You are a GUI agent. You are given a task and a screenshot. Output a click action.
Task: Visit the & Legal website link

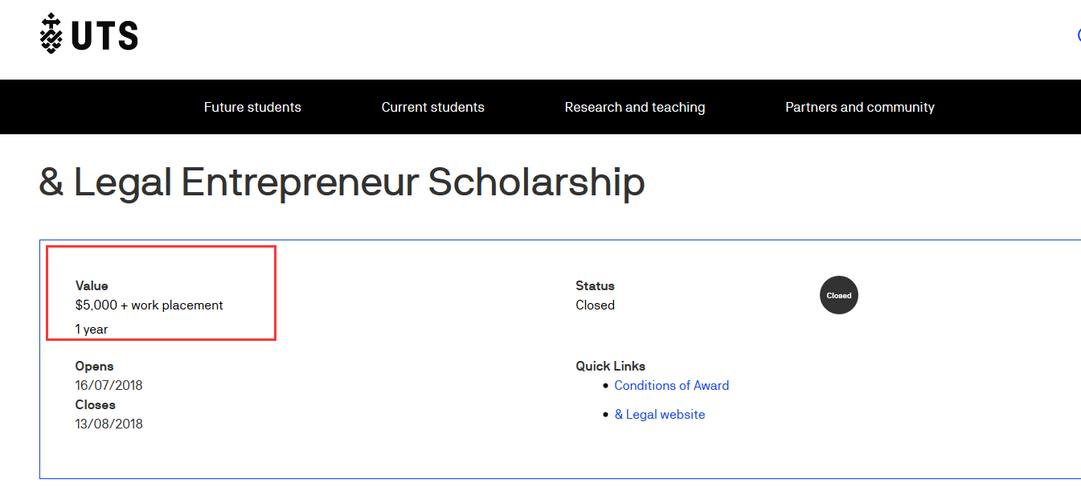[659, 414]
